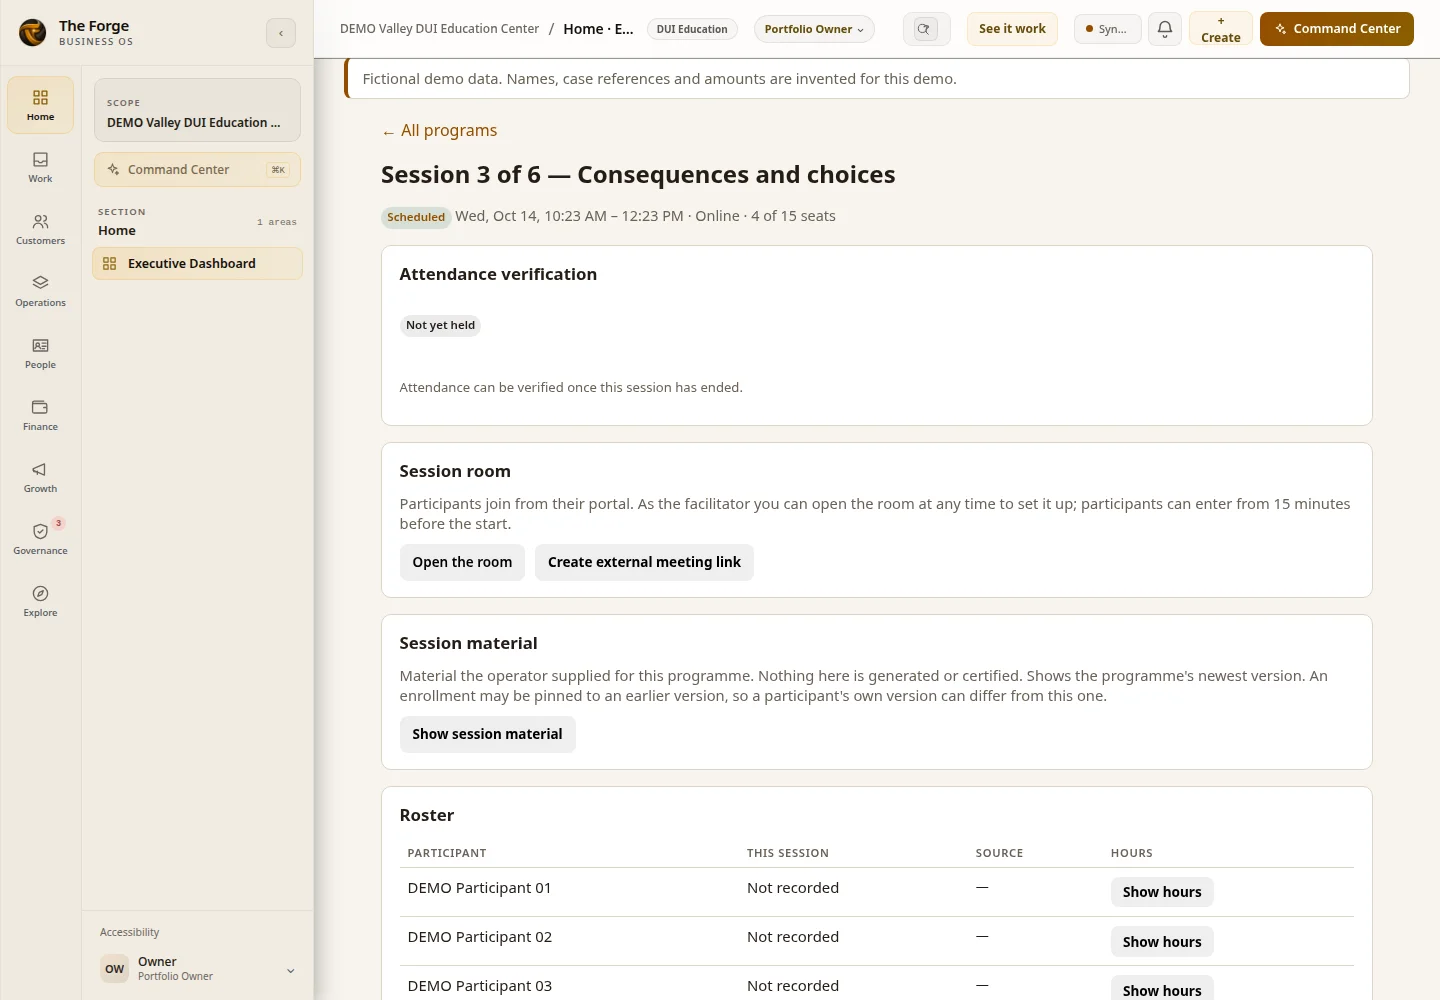Open the top-right Command Center button
The image size is (1440, 1000).
coord(1337,29)
